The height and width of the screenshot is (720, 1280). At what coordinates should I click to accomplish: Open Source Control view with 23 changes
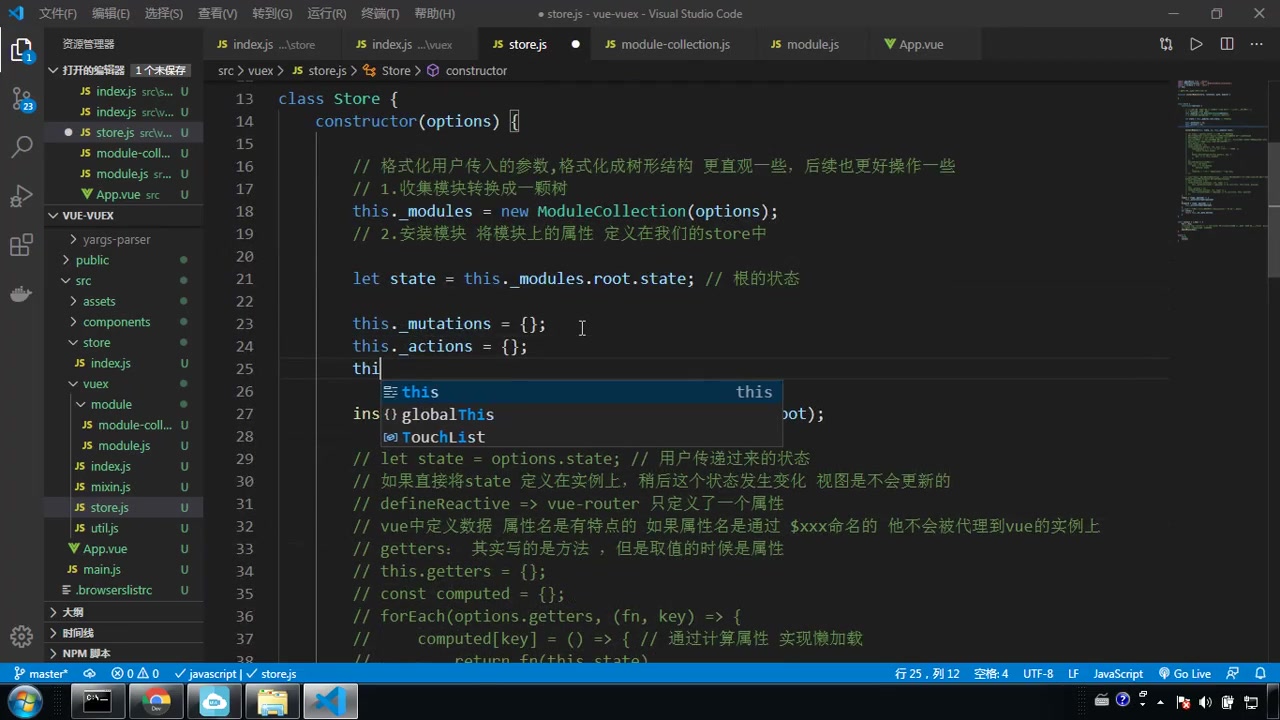(x=22, y=99)
